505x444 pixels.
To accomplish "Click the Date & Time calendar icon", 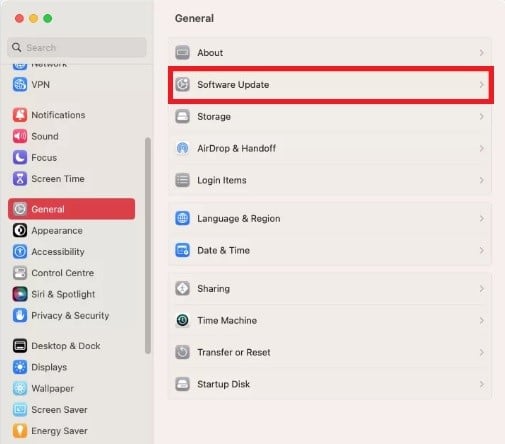I will [x=182, y=250].
